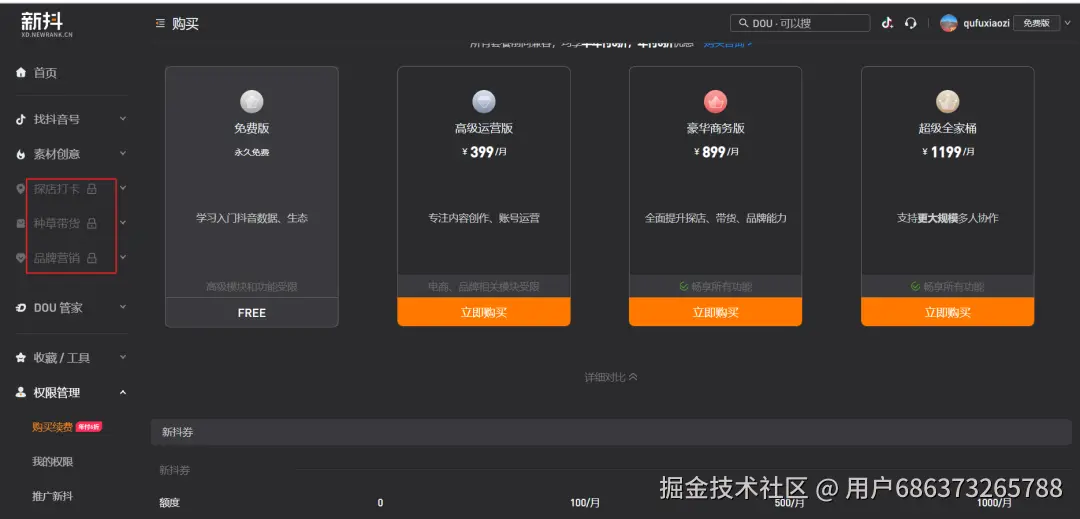
Task: Collapse 详细对比 comparison section
Action: pos(611,377)
